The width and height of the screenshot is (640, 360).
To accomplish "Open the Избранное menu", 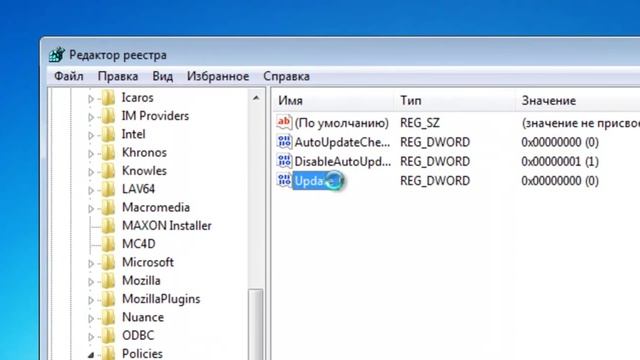I will (x=218, y=76).
